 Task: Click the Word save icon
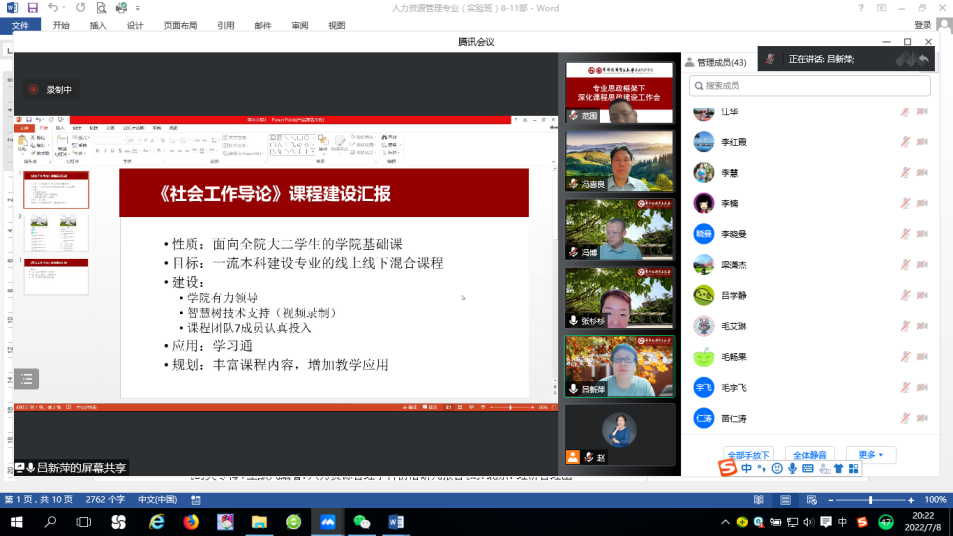(32, 8)
